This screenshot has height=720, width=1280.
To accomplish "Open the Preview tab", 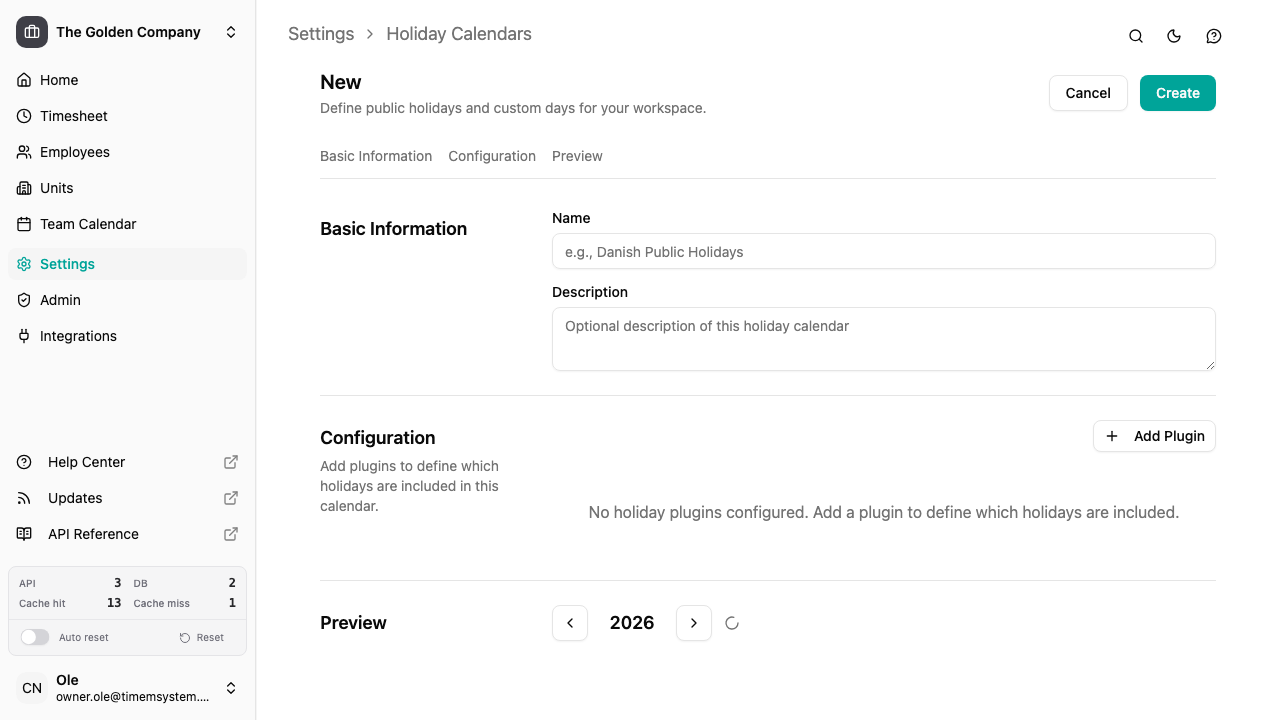I will [x=577, y=156].
